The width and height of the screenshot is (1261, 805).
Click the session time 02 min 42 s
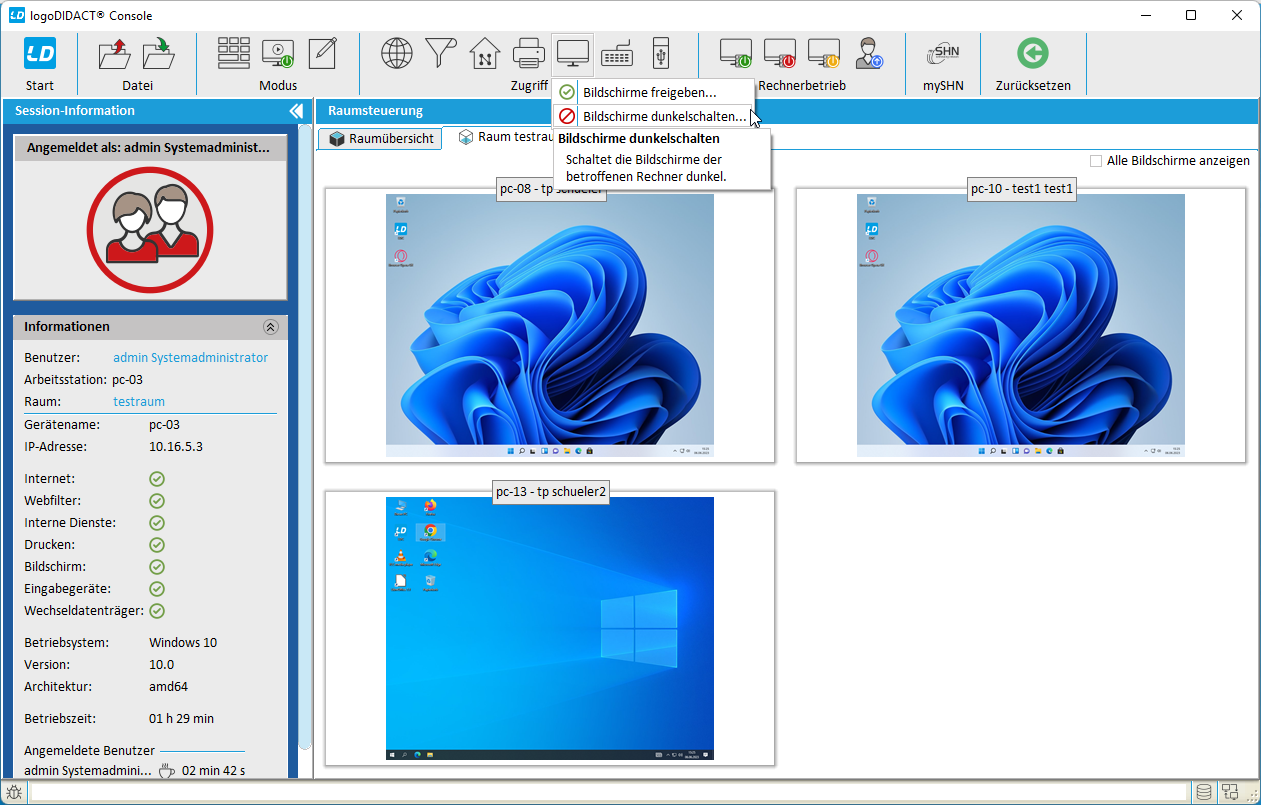(214, 771)
